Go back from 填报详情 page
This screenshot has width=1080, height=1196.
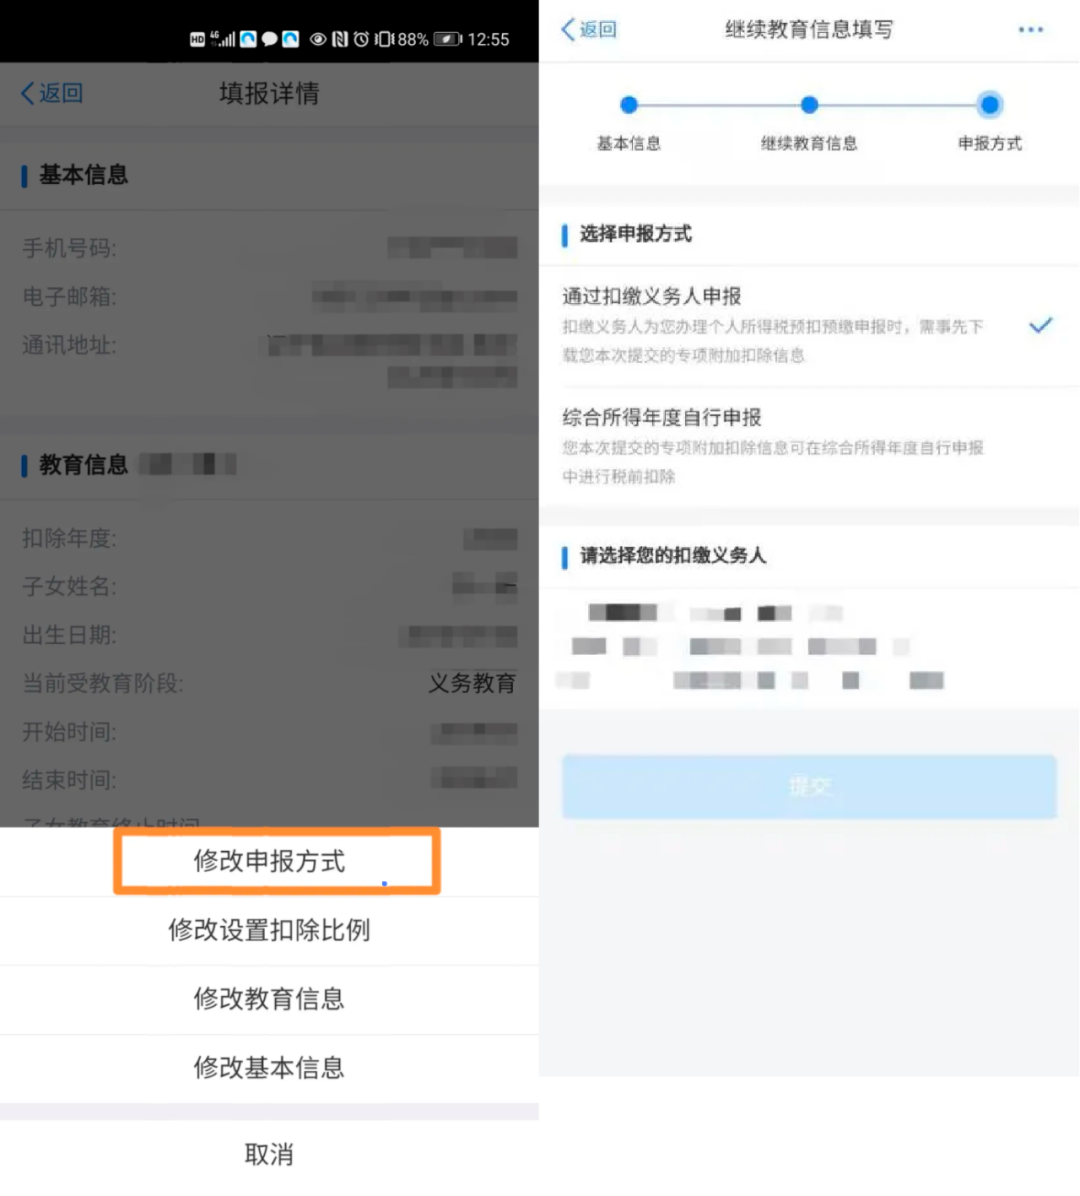pyautogui.click(x=52, y=93)
